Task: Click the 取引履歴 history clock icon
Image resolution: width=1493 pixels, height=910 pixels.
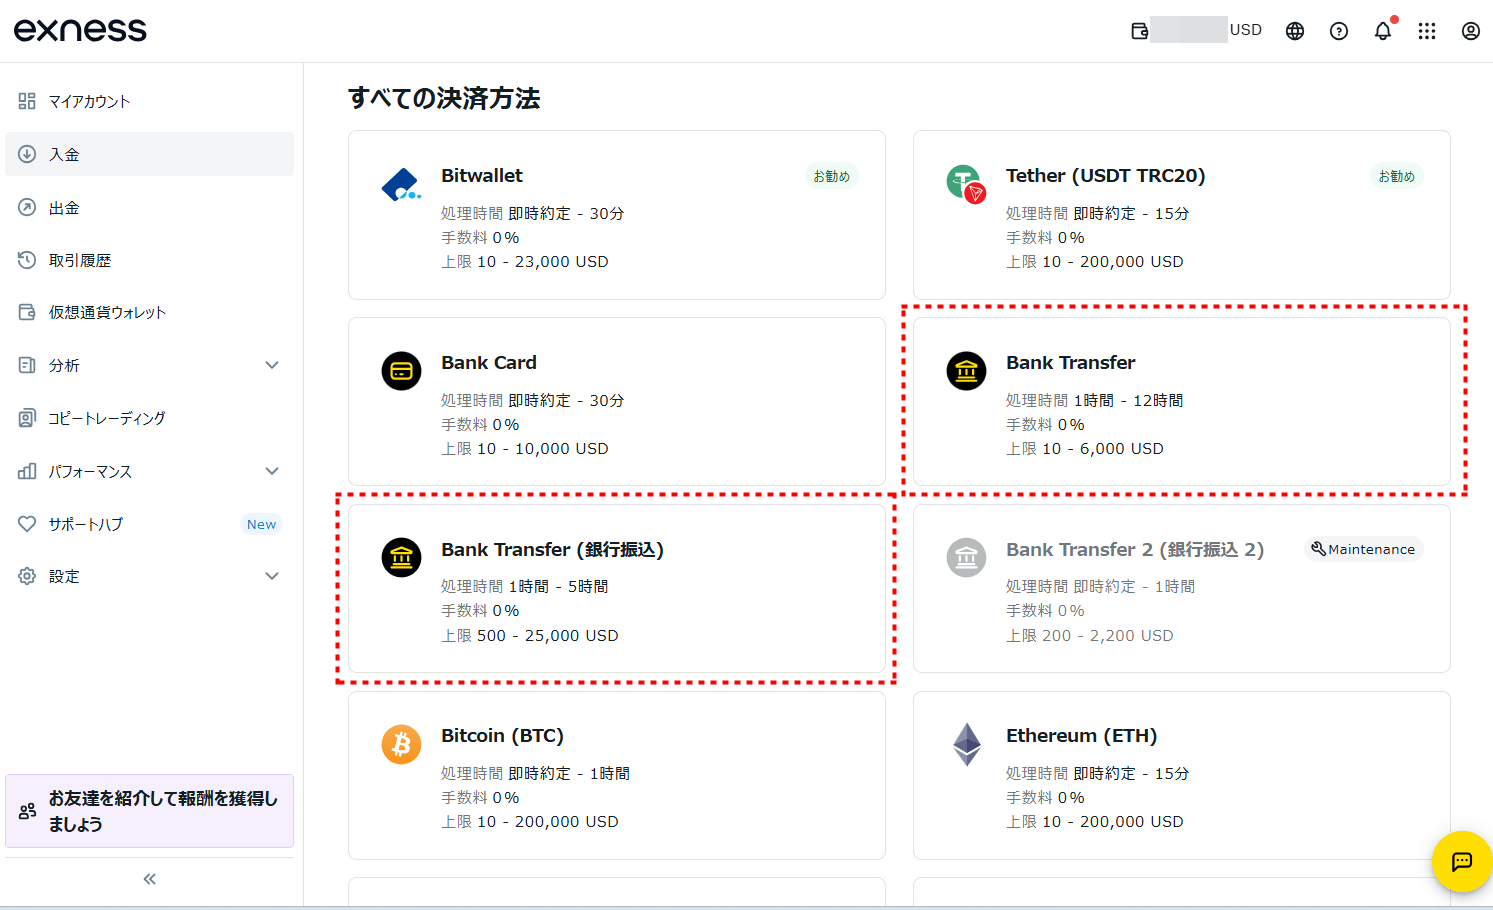Action: (27, 260)
